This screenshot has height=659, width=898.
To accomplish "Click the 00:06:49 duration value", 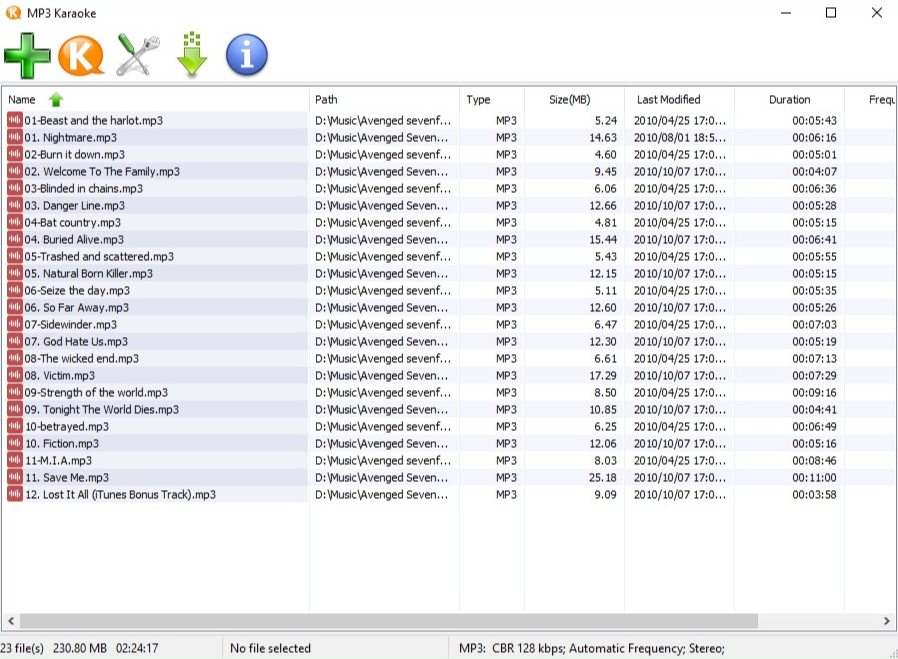I will pyautogui.click(x=814, y=426).
